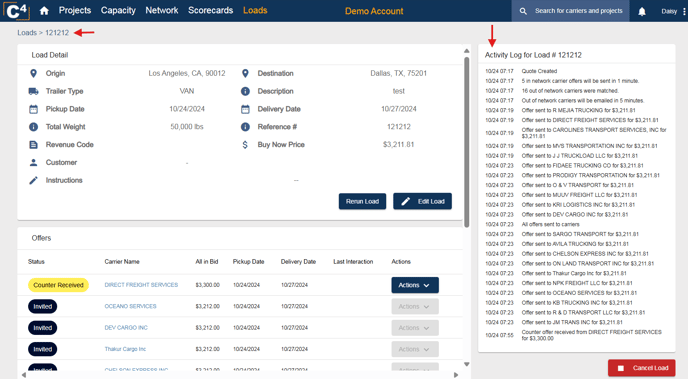Click the Reference # info icon
The height and width of the screenshot is (379, 688).
tap(245, 127)
